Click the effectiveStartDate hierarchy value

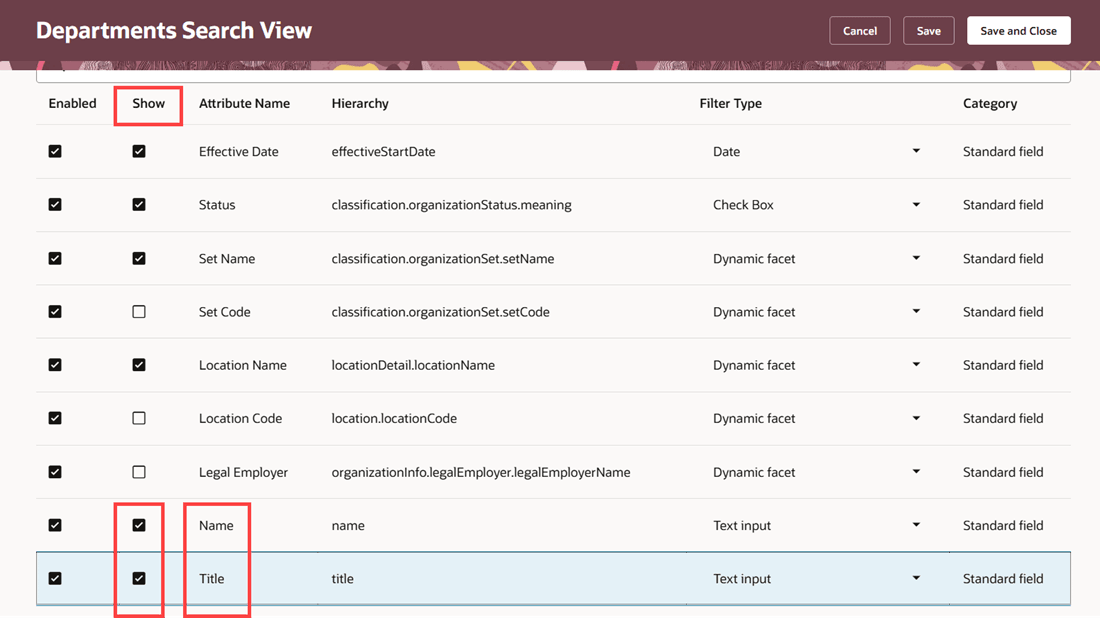tap(383, 152)
